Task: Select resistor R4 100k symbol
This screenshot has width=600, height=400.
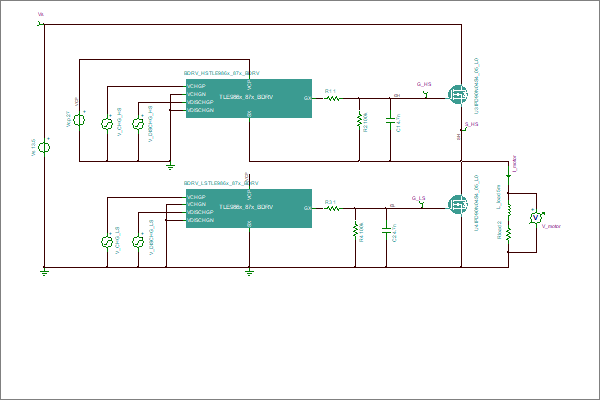Action: [x=355, y=230]
